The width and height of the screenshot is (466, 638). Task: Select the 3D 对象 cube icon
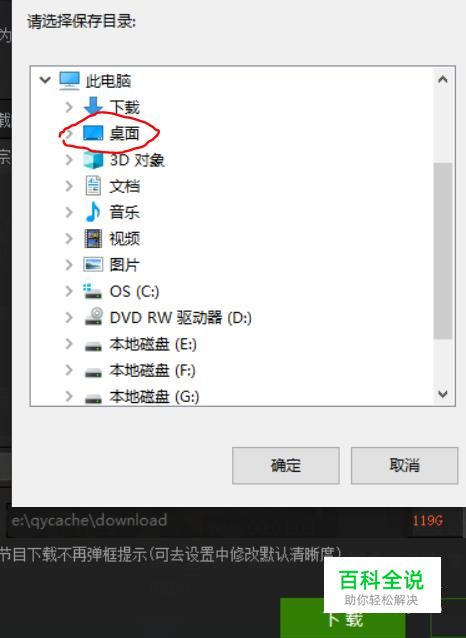93,160
